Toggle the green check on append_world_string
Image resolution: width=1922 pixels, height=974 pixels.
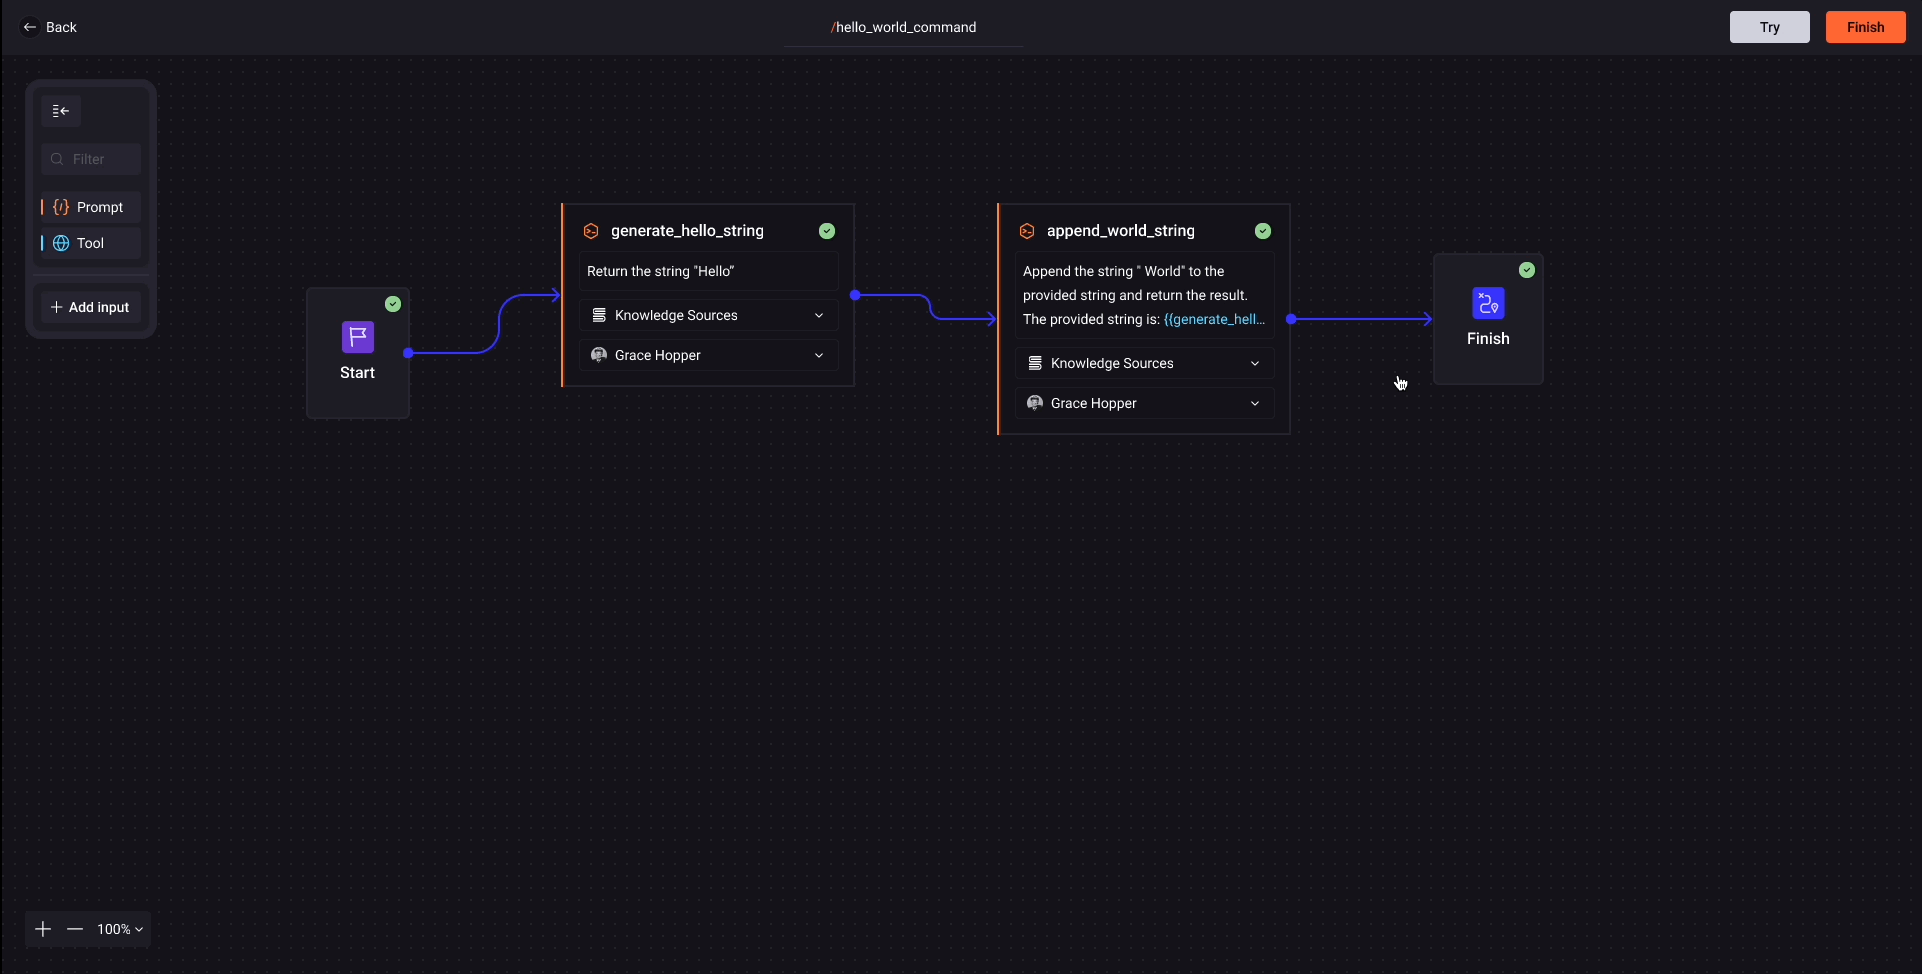(1263, 231)
